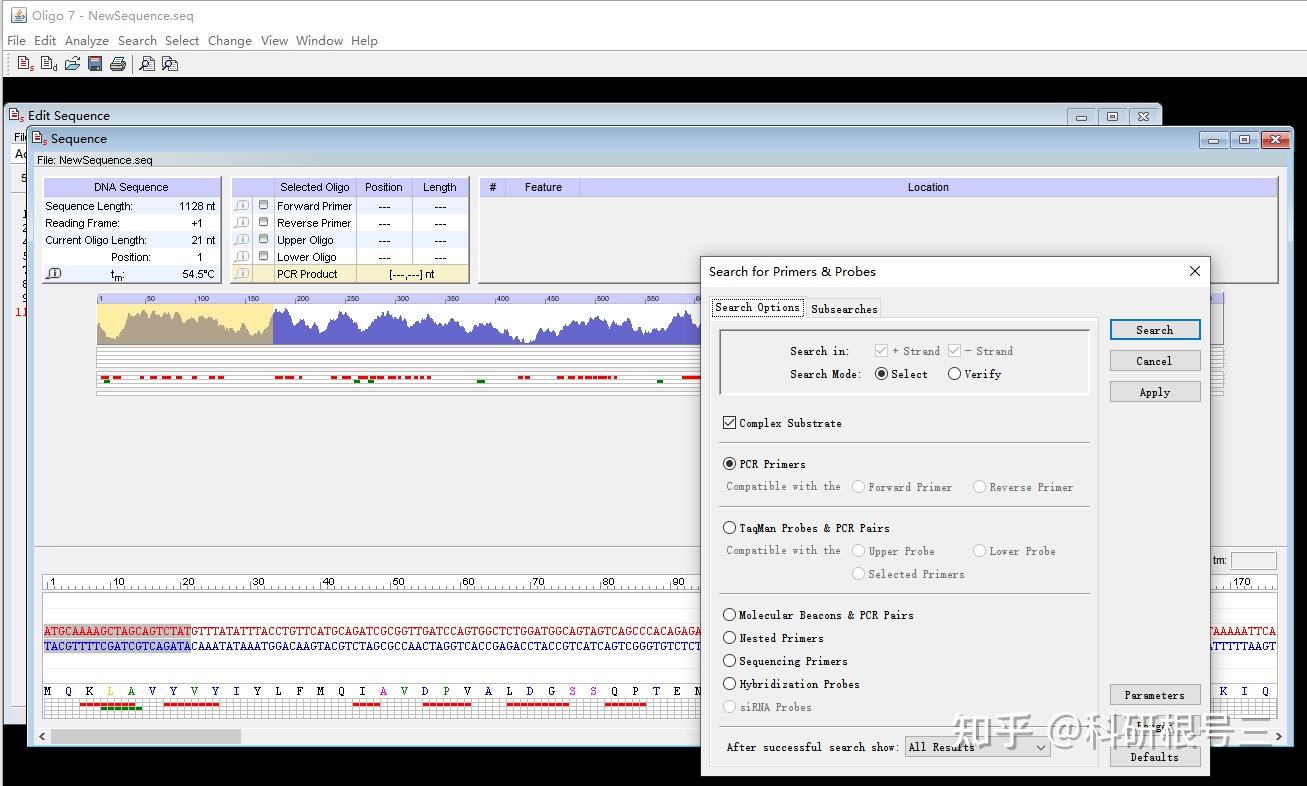Click the Cancel button
The height and width of the screenshot is (786, 1307).
pos(1155,361)
